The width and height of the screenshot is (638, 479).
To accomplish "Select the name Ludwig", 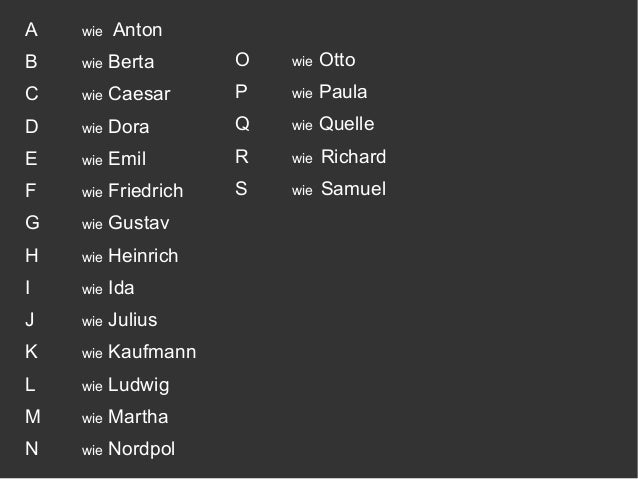I will [138, 385].
